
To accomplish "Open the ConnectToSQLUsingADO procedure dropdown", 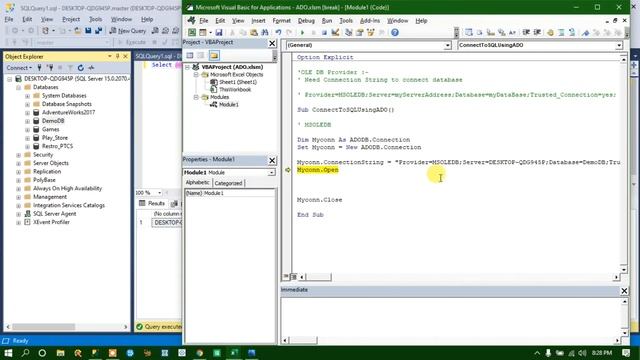I will coord(619,45).
